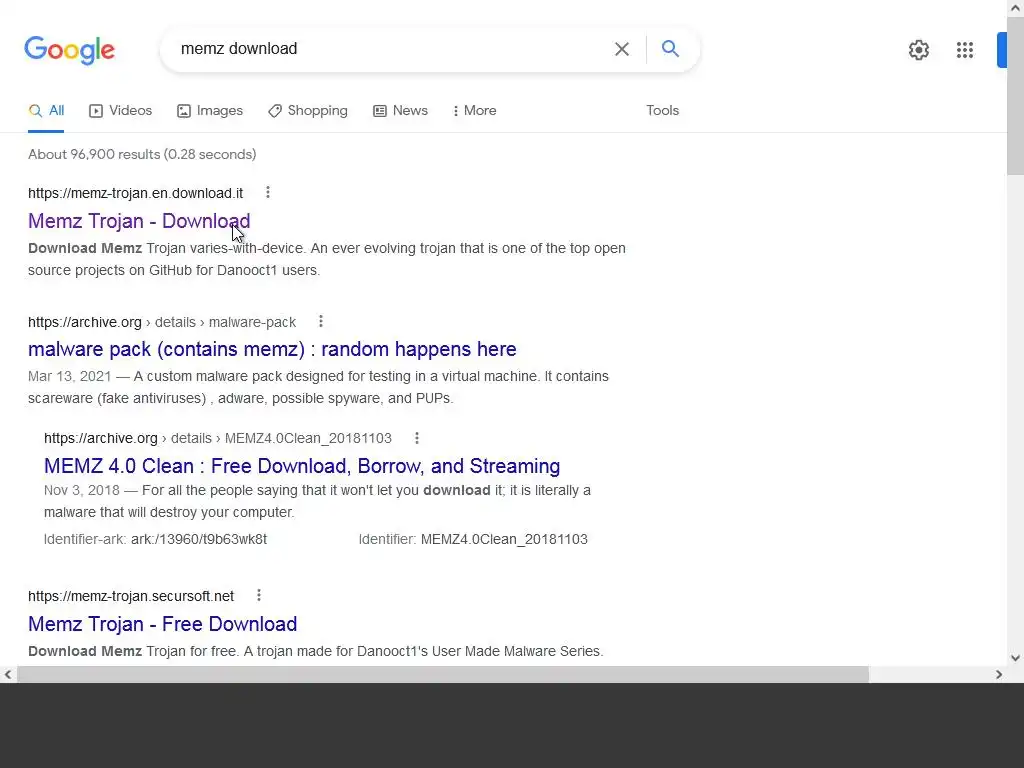Open Google settings gear
This screenshot has height=768, width=1024.
click(919, 50)
